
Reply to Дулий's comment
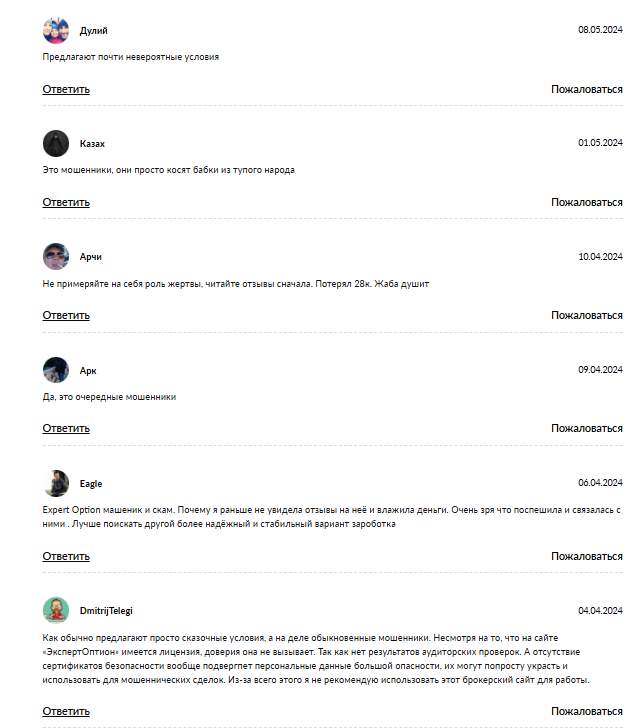(x=66, y=89)
